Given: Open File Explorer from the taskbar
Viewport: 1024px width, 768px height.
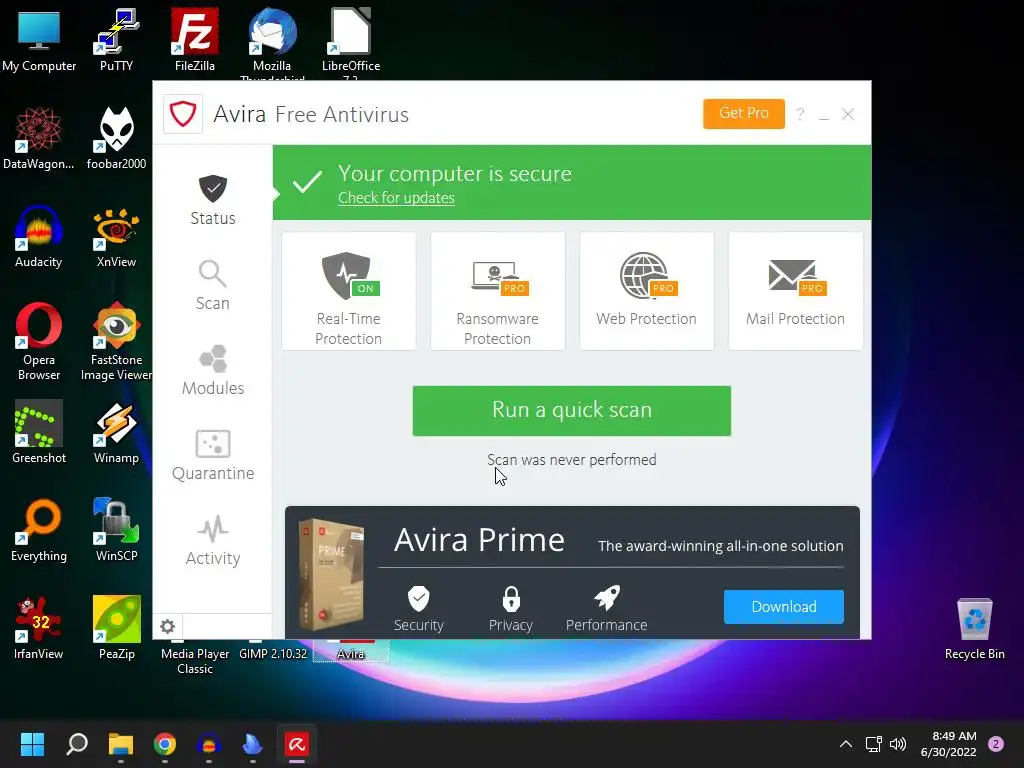Looking at the screenshot, I should coord(121,744).
